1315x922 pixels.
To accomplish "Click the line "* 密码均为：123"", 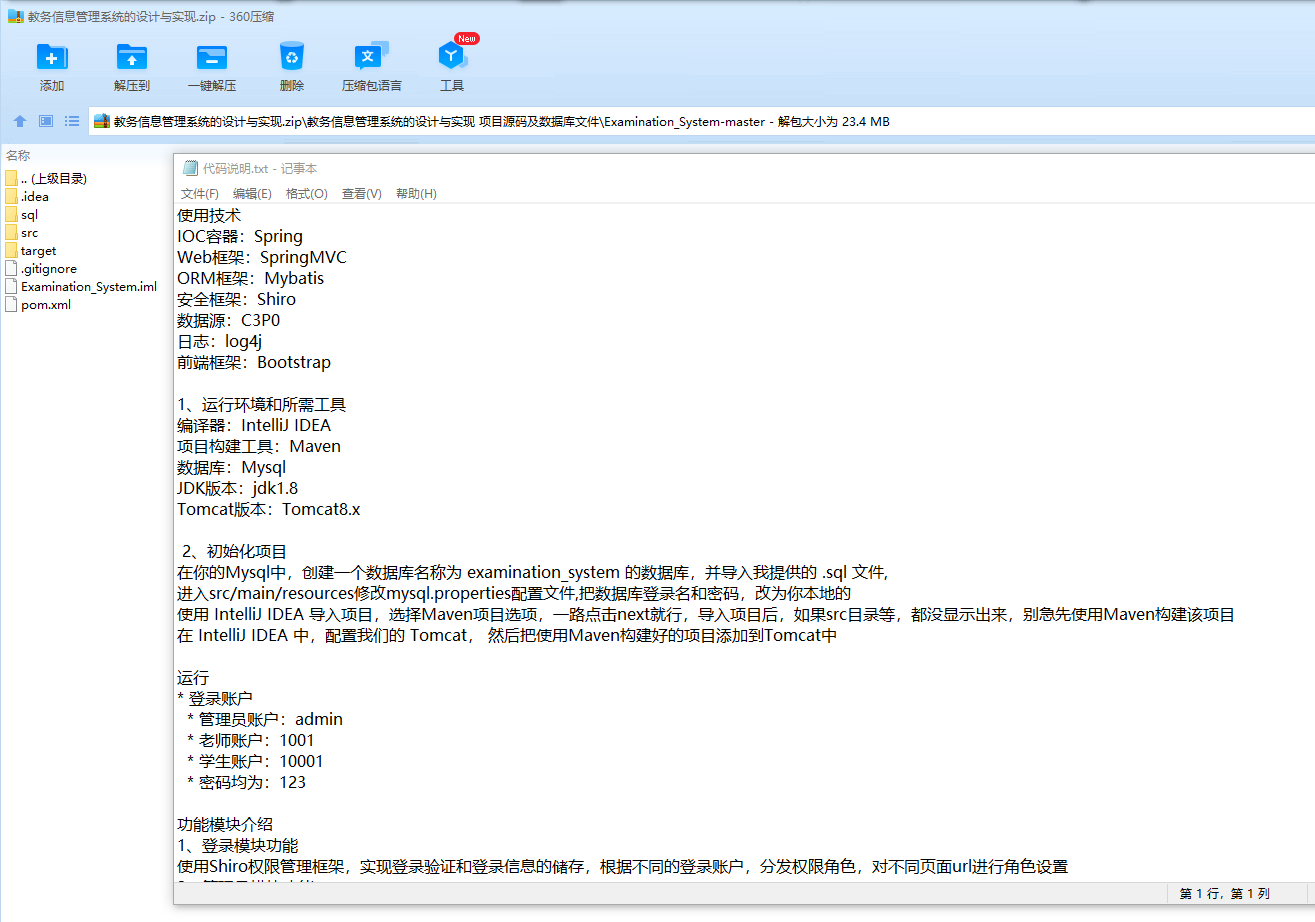I will point(246,782).
